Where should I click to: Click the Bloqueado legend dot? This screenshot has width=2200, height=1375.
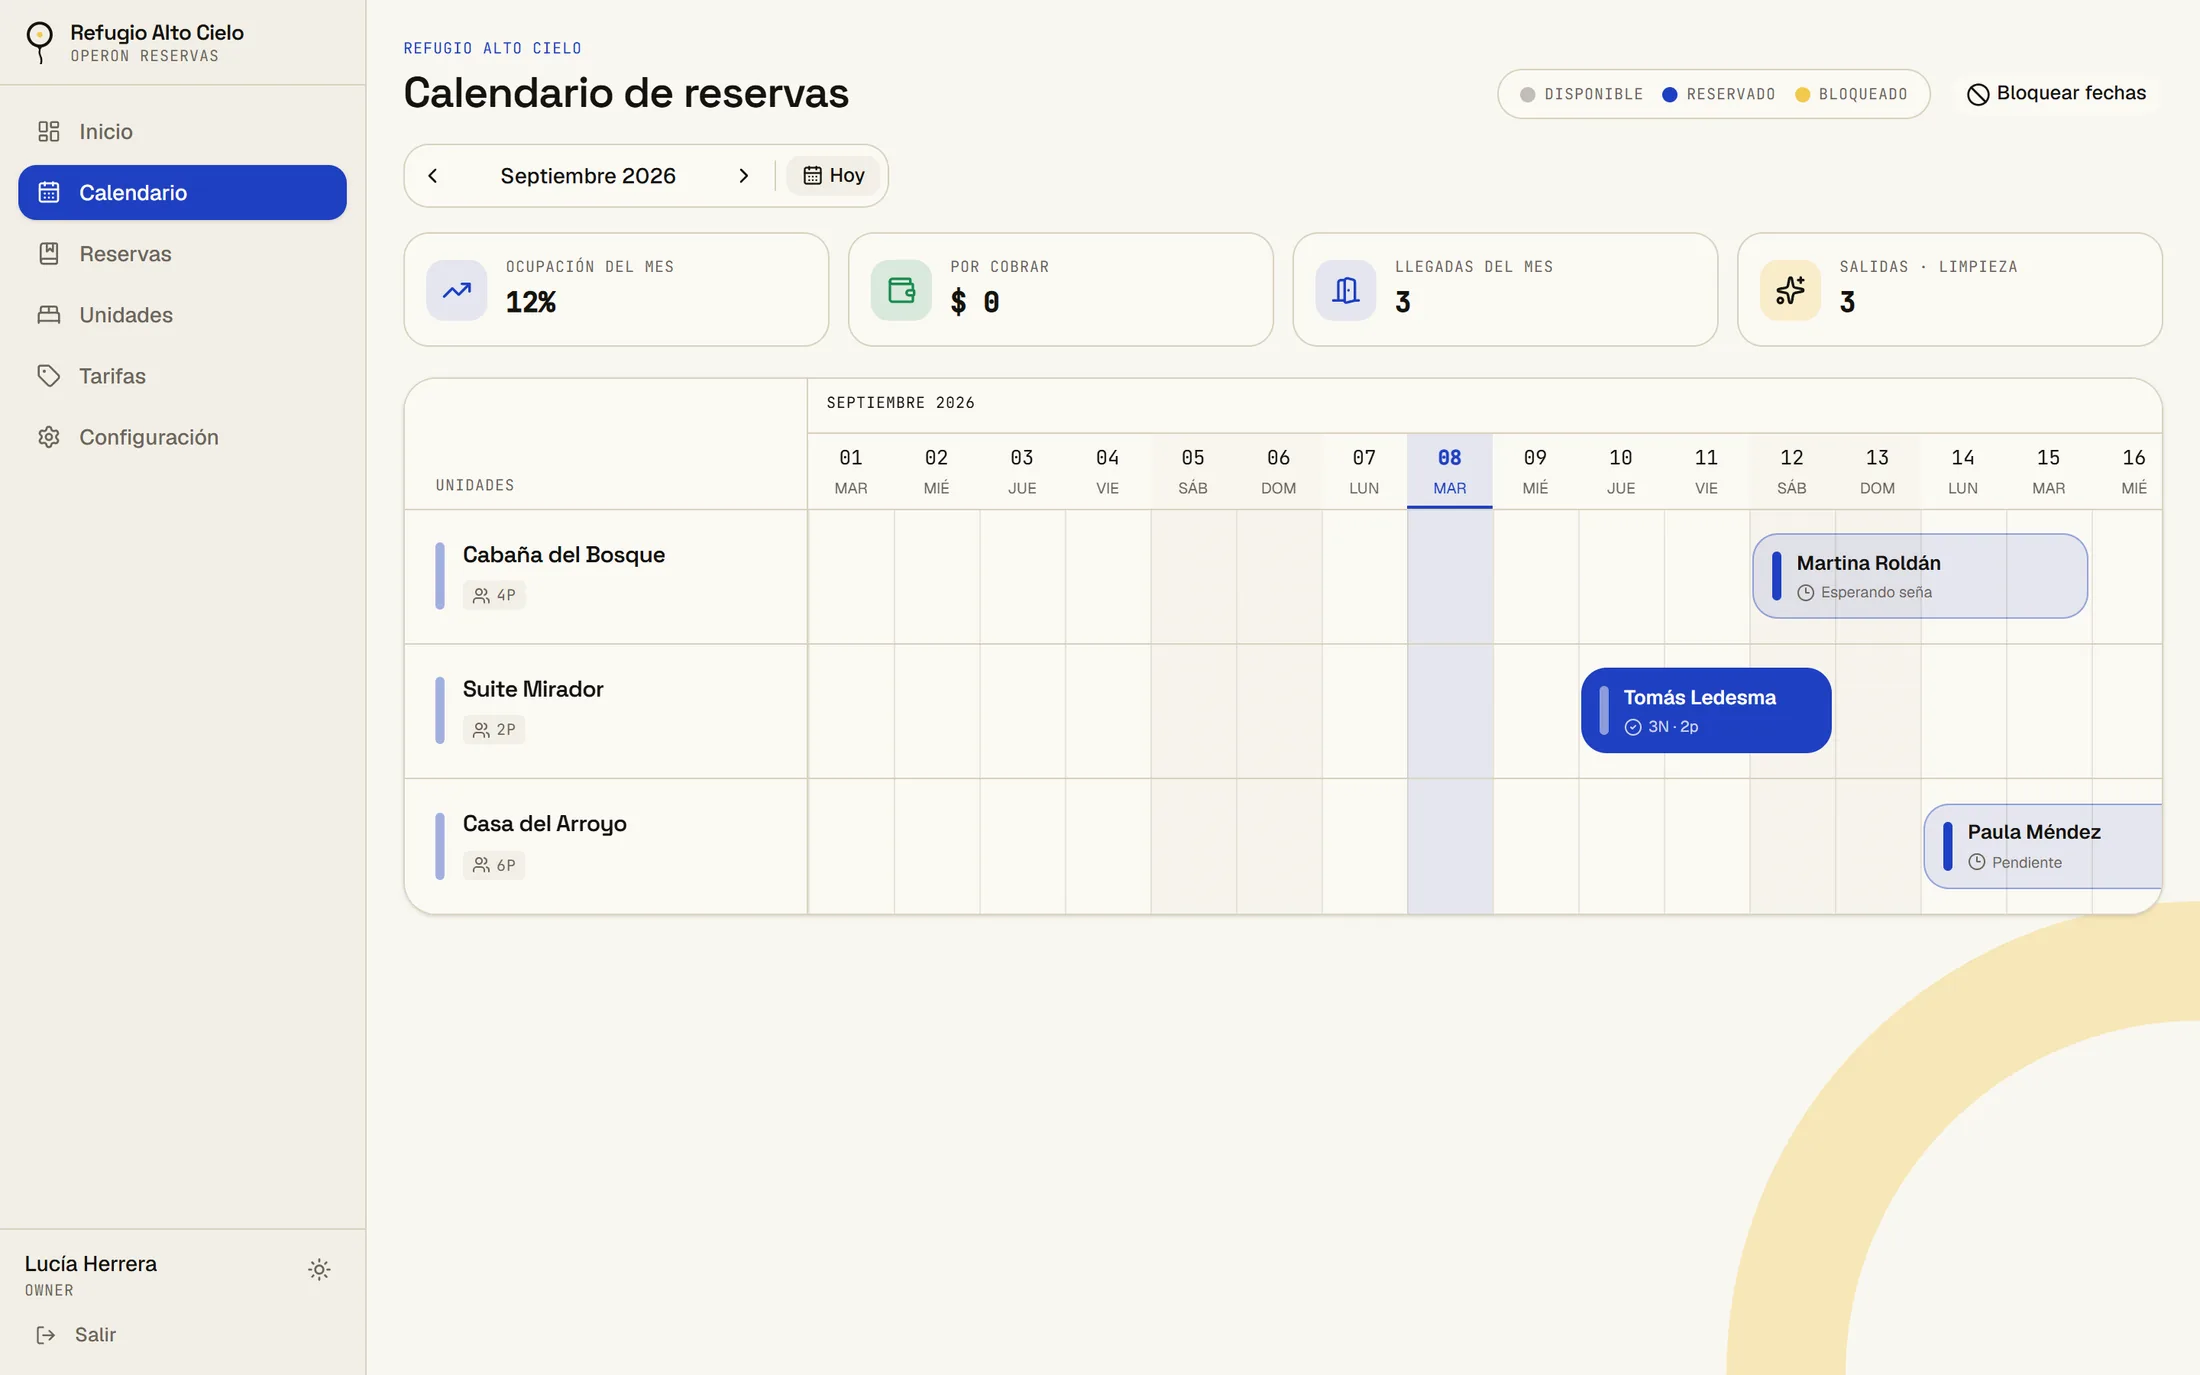[x=1802, y=94]
